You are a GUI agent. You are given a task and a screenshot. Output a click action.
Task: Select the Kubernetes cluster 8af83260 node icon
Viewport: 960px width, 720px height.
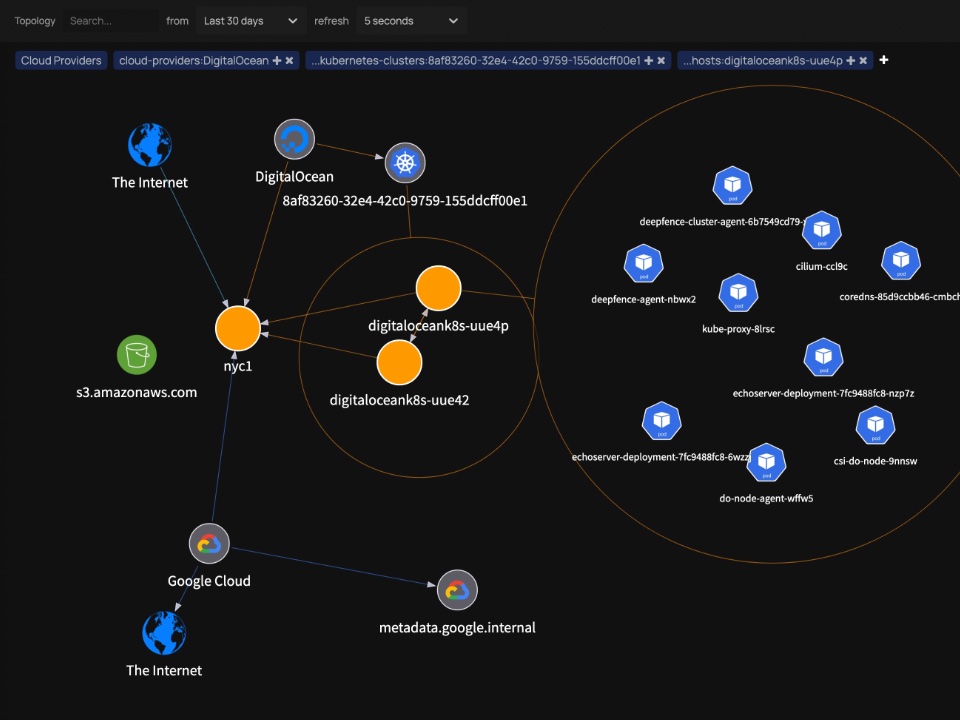pyautogui.click(x=405, y=163)
